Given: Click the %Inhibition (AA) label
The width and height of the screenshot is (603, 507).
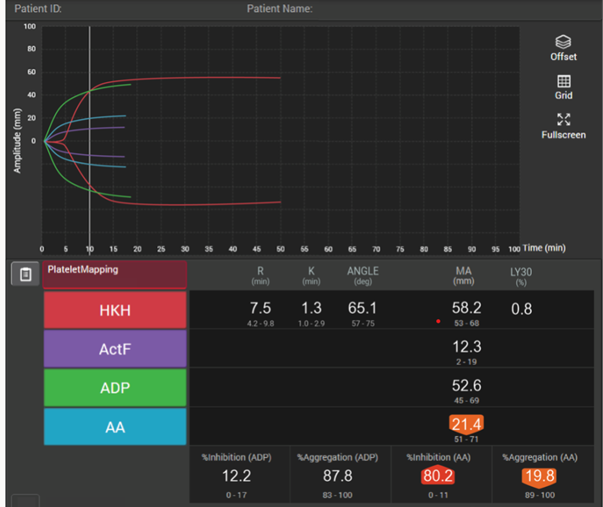Looking at the screenshot, I should pos(438,457).
